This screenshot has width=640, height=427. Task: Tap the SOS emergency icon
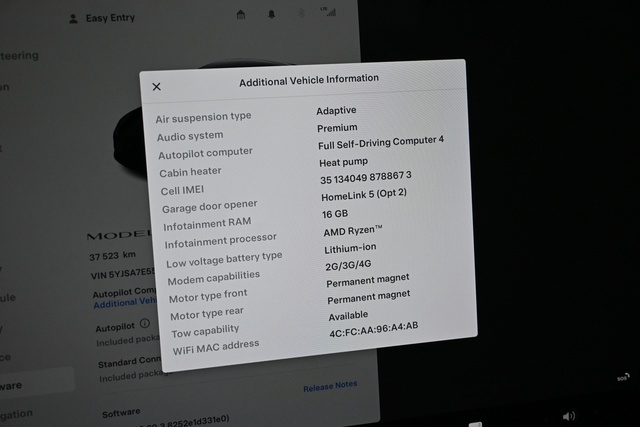[x=623, y=378]
